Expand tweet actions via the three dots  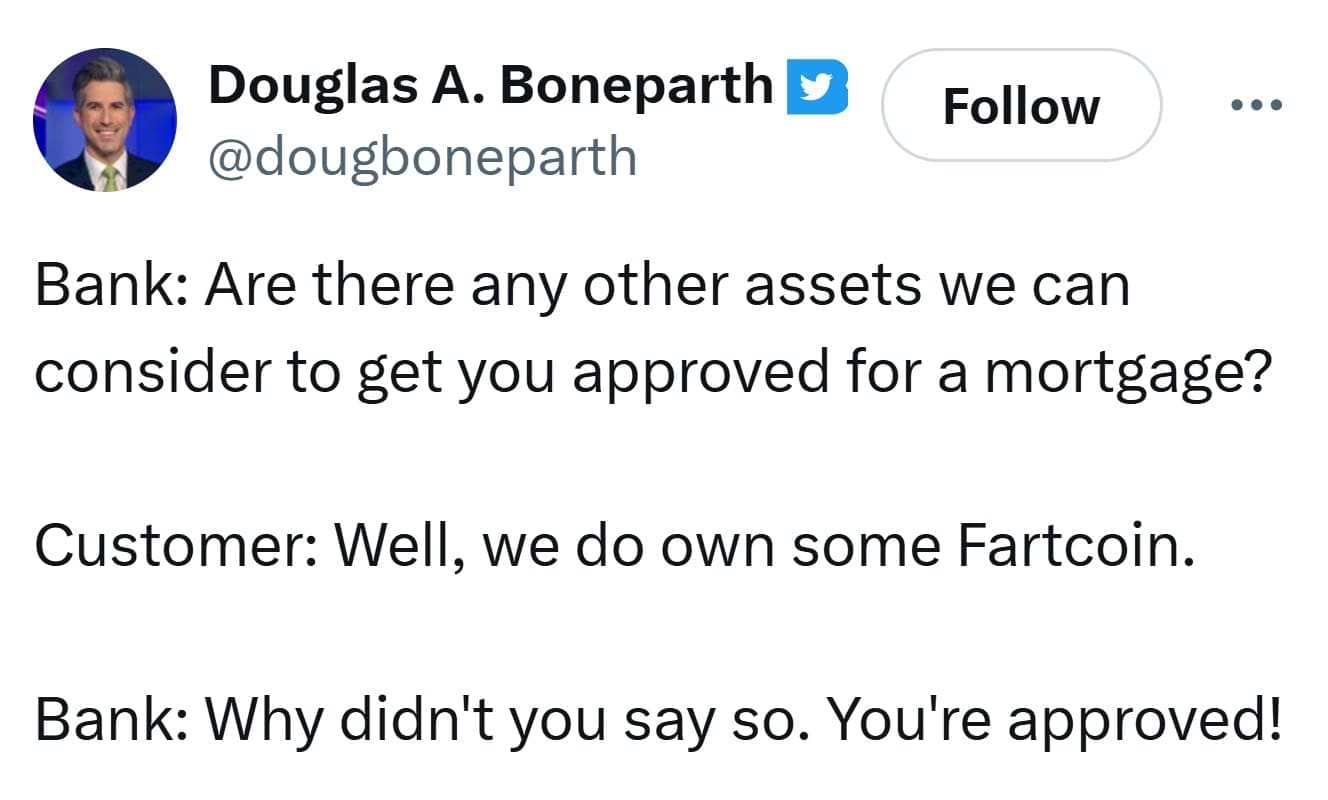(1256, 103)
